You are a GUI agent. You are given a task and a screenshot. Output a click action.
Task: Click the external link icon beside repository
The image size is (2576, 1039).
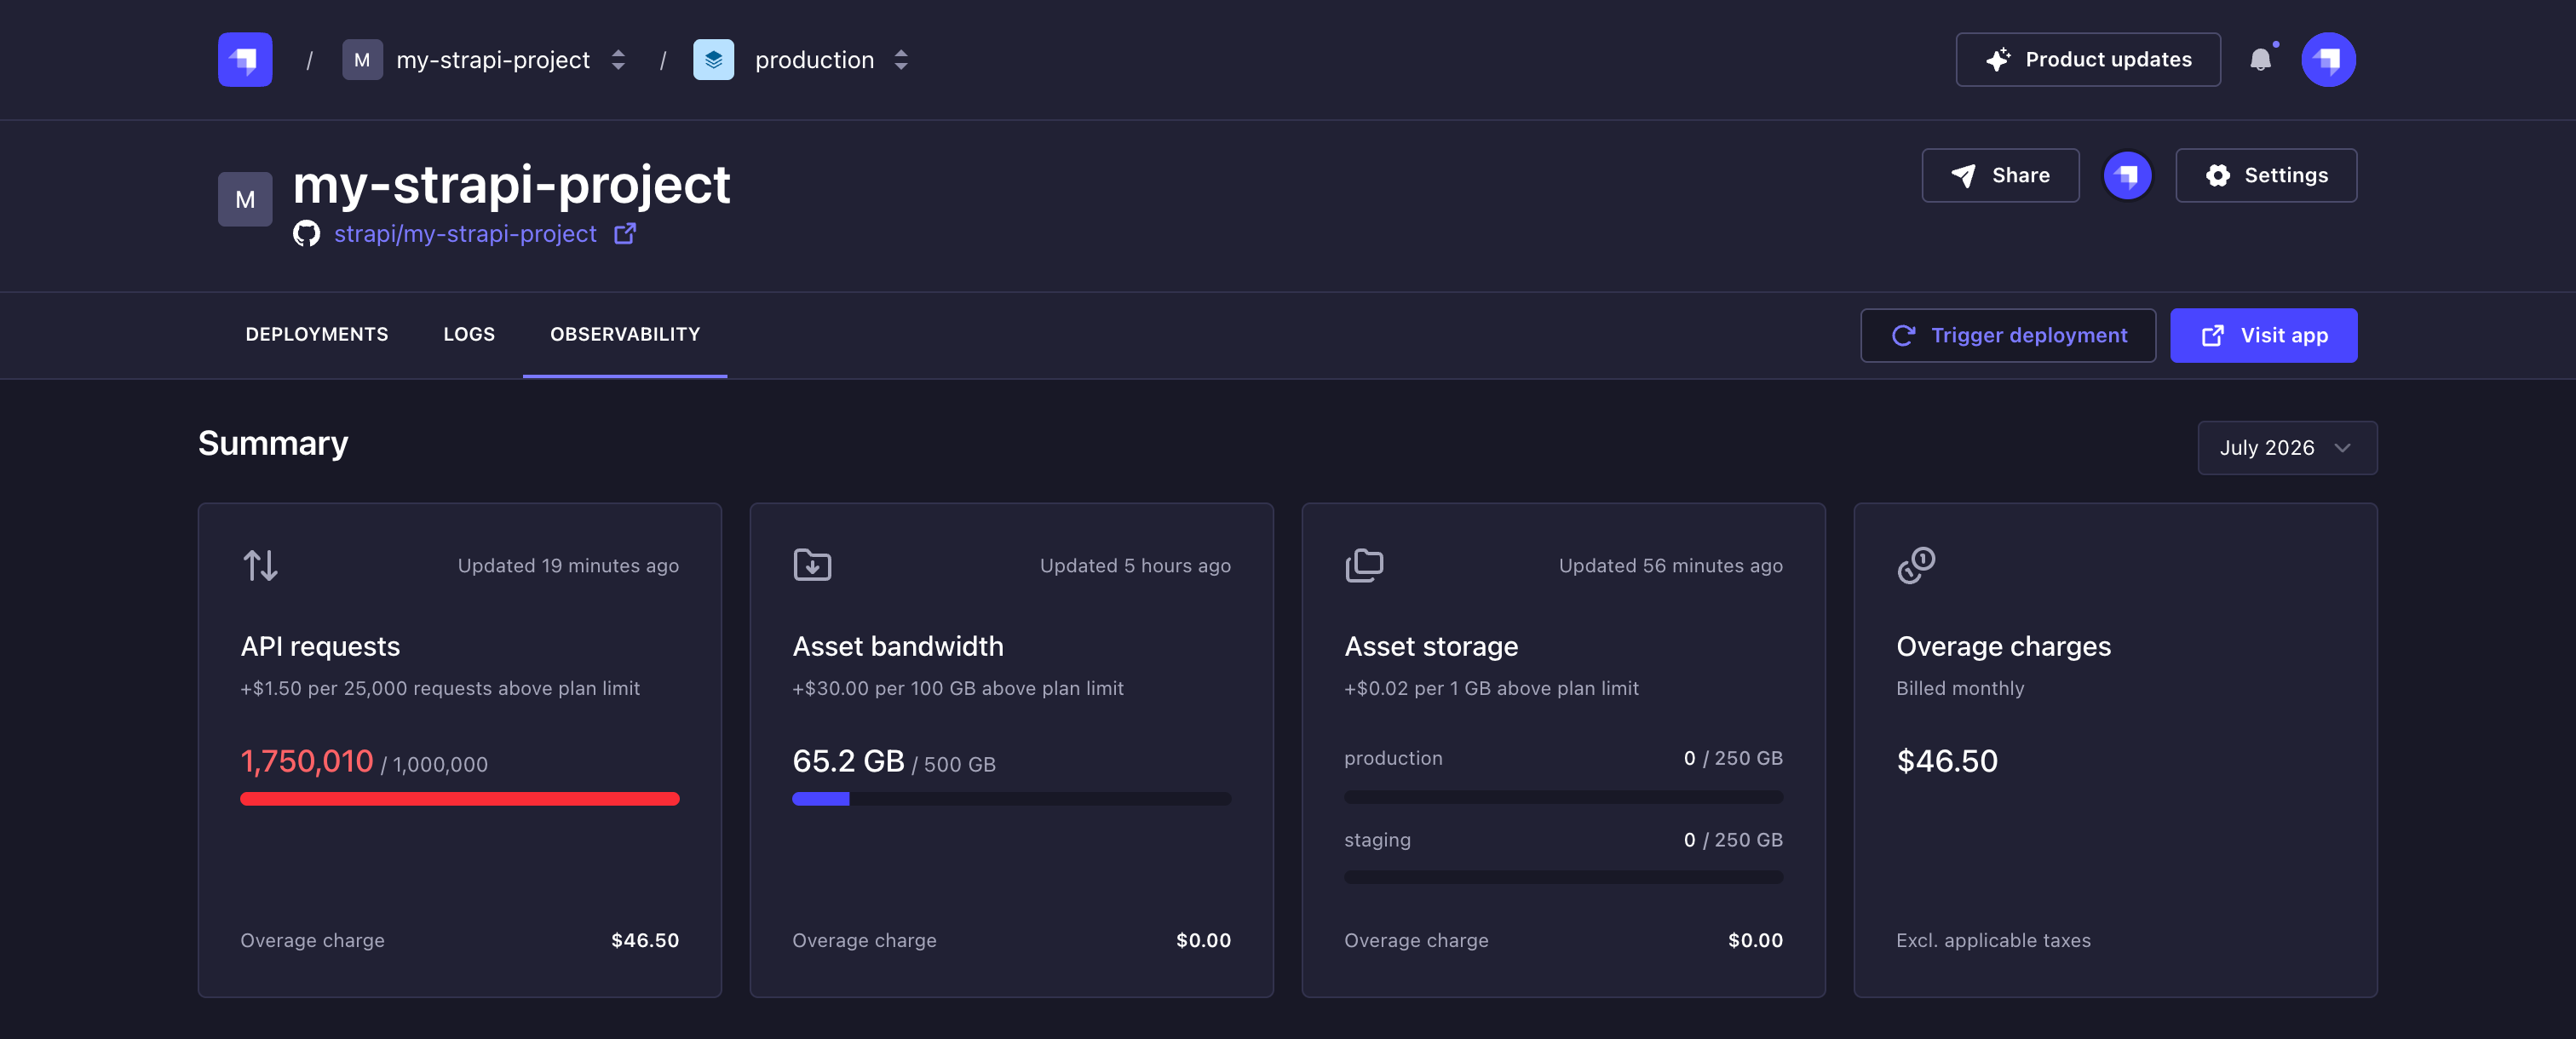(625, 233)
